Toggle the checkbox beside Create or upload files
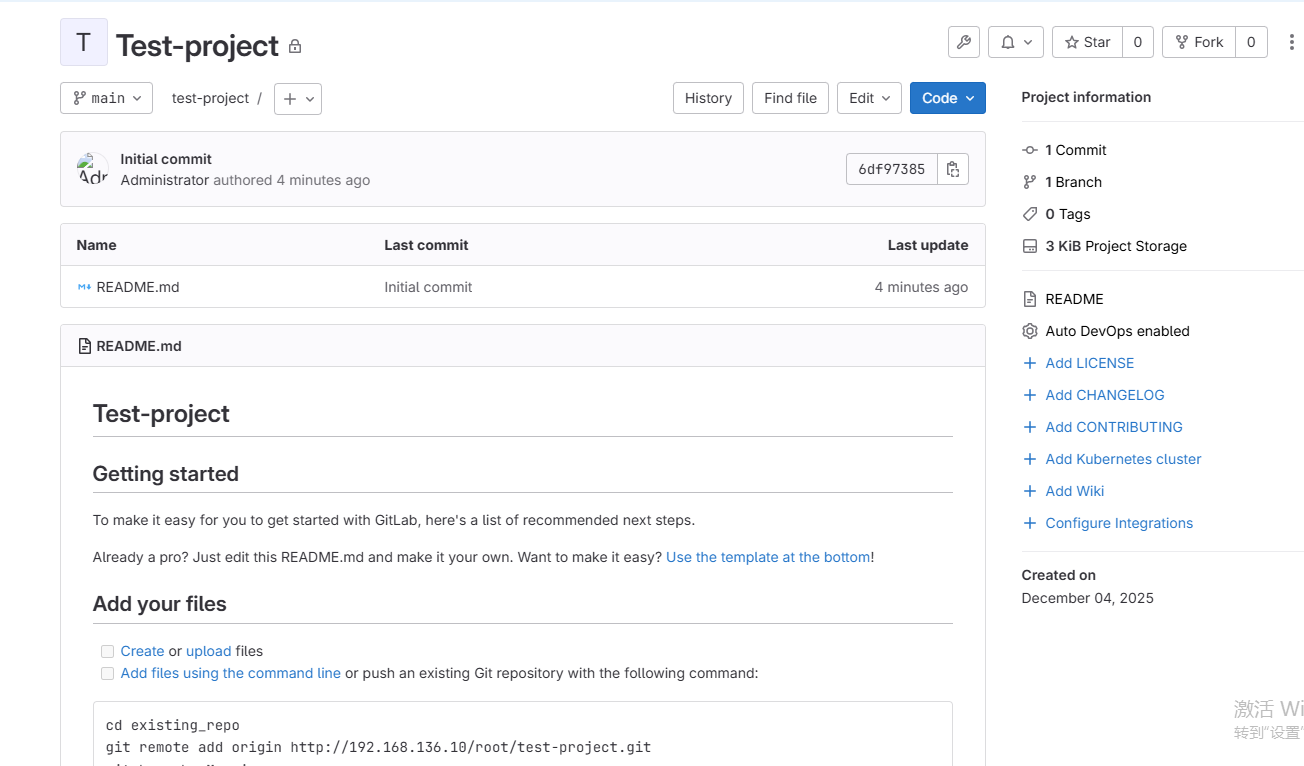 click(107, 651)
